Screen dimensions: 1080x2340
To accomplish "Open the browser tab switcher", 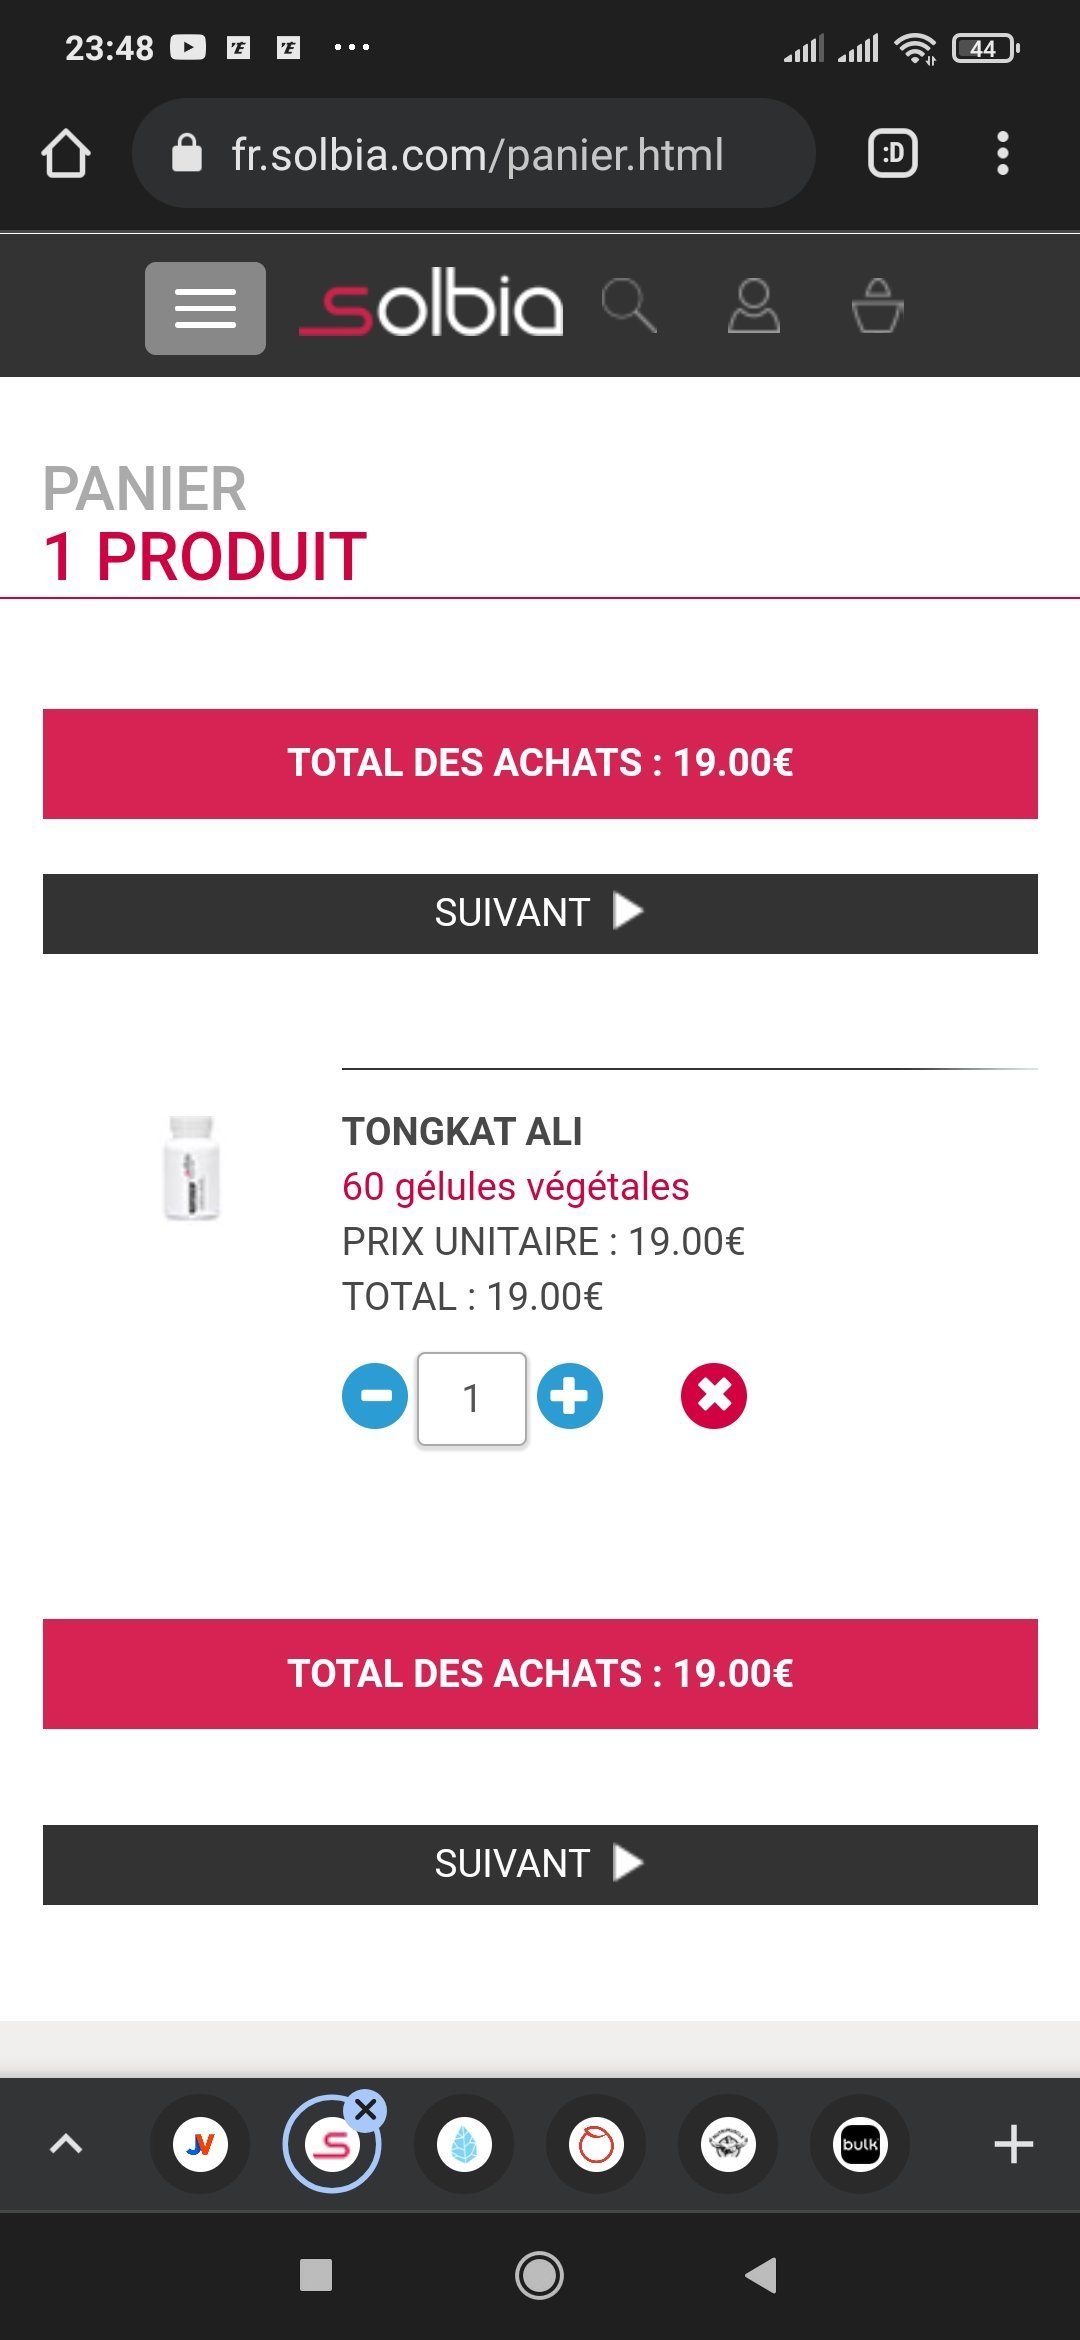I will point(892,154).
